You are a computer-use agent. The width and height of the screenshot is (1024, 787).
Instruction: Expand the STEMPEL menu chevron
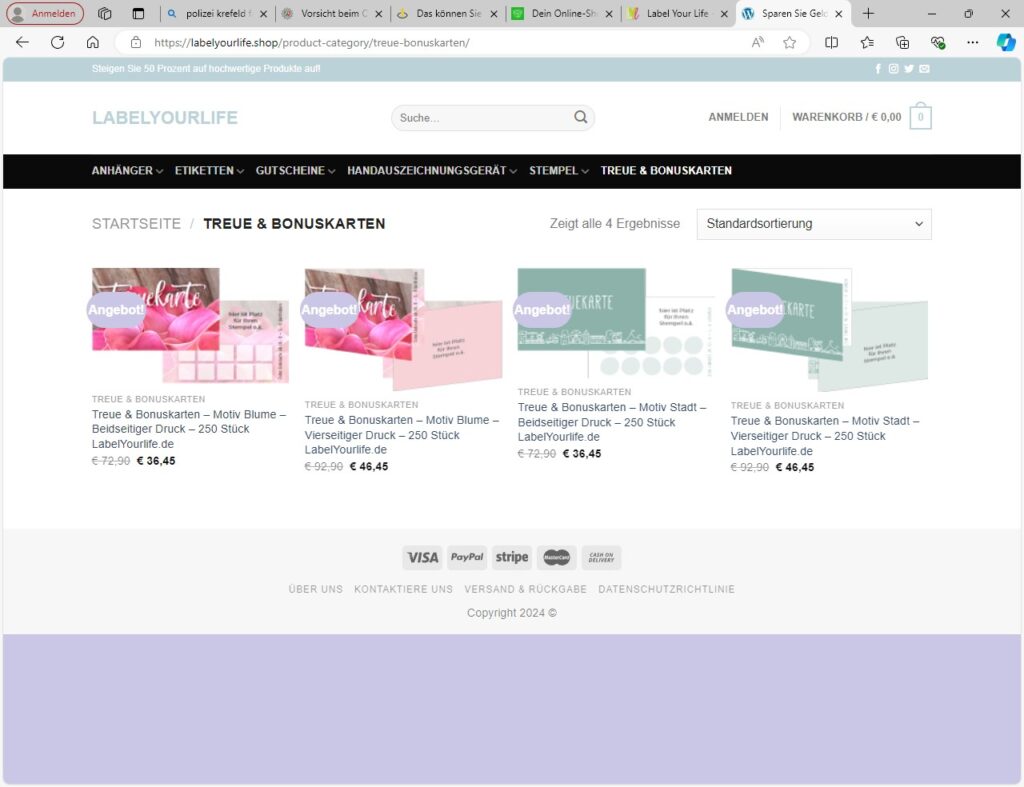(x=583, y=171)
